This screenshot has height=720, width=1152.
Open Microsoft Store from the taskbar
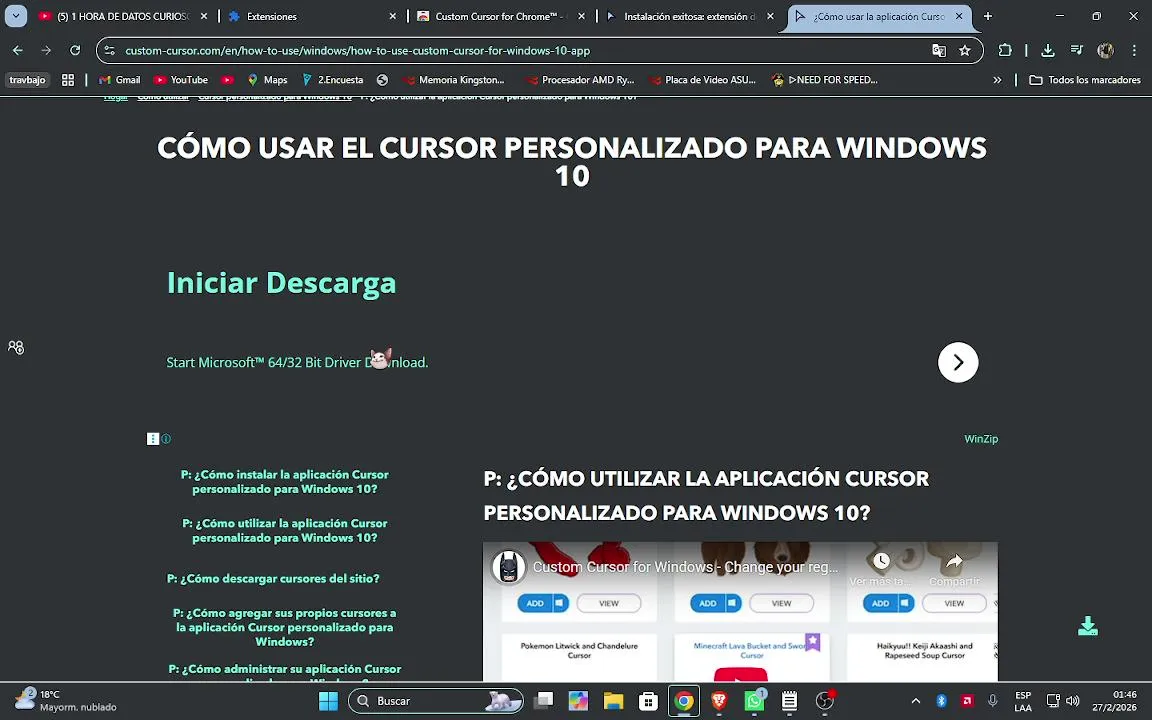648,701
